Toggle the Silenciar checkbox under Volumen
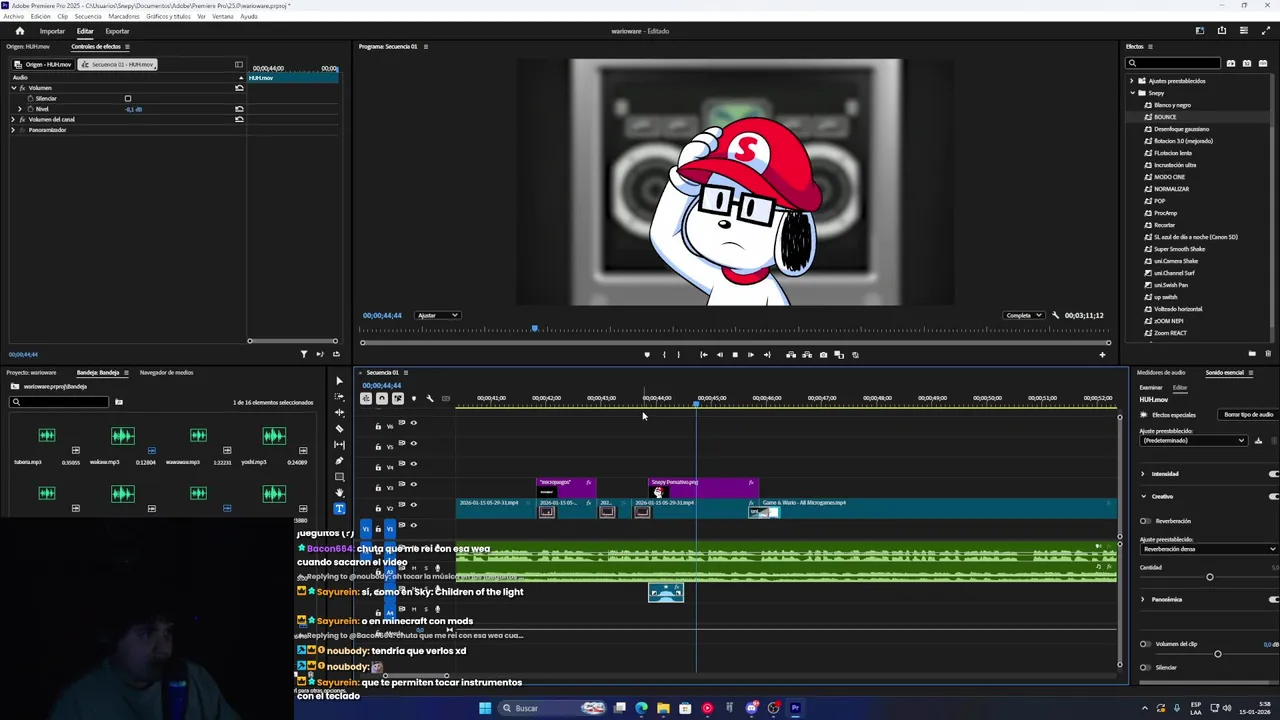The height and width of the screenshot is (720, 1280). point(128,99)
